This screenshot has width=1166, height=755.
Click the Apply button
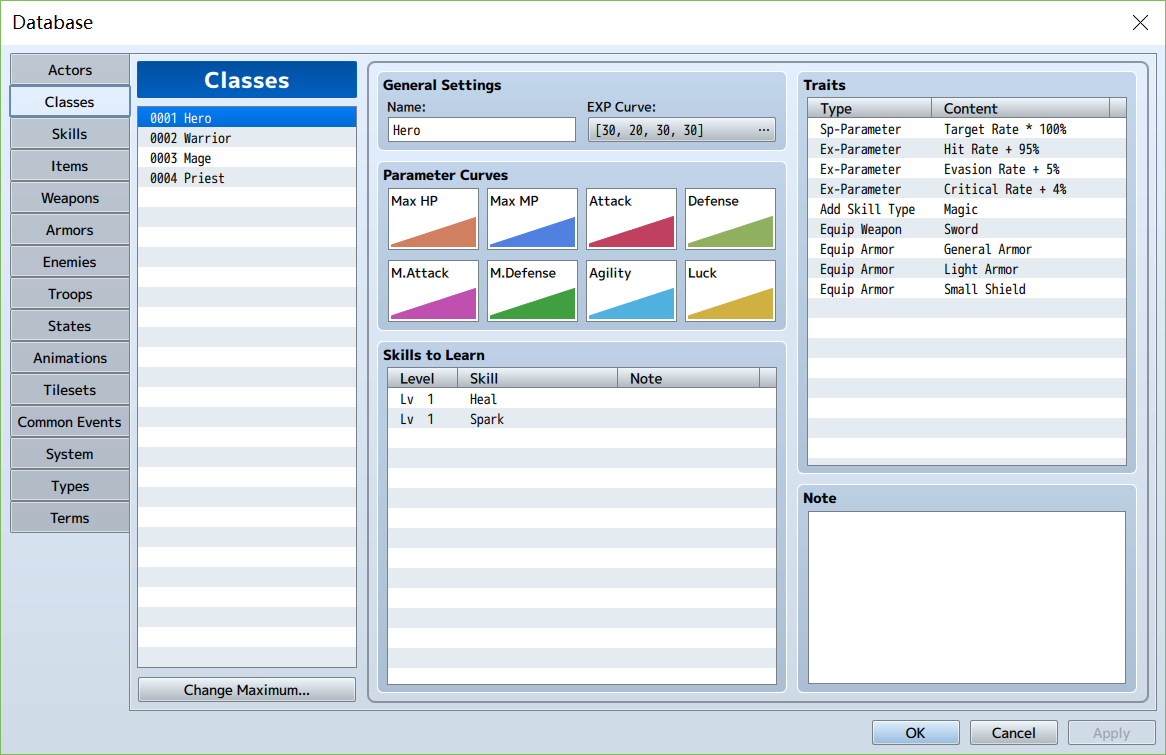click(x=1112, y=733)
